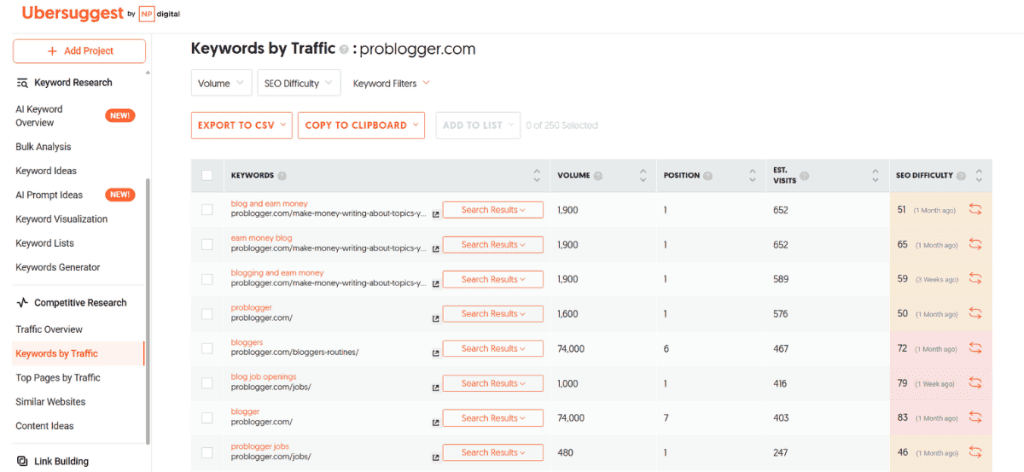Open the Copy to Clipboard dropdown
The height and width of the screenshot is (472, 1024).
click(x=361, y=125)
